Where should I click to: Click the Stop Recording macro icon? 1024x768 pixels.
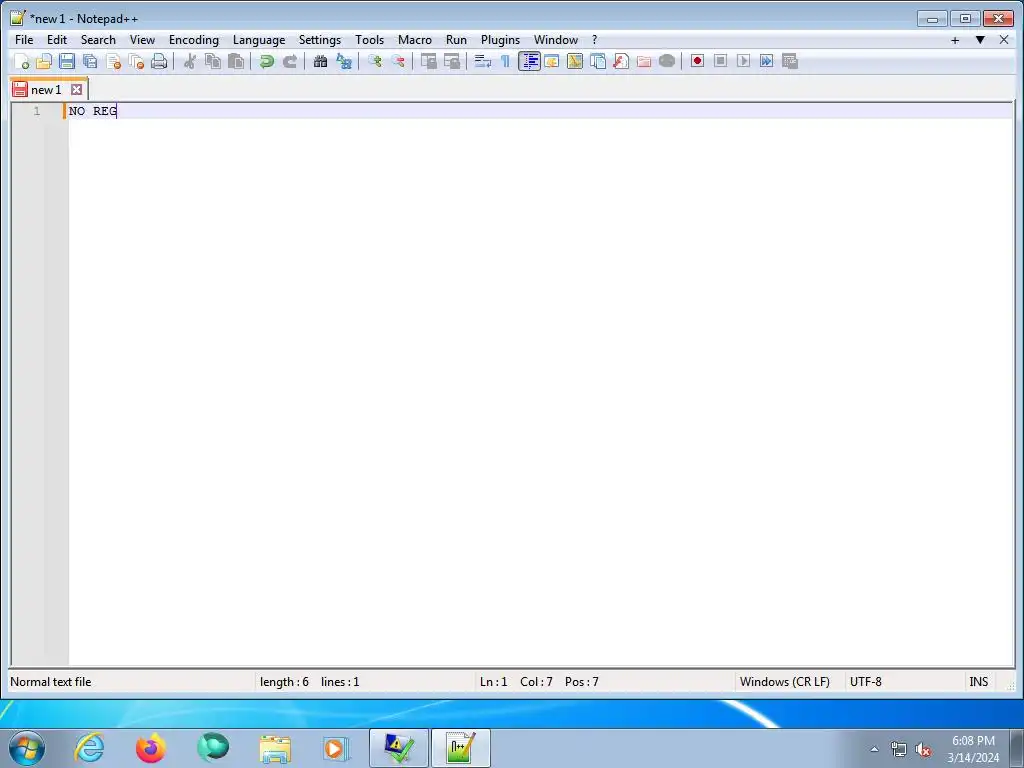[x=720, y=61]
